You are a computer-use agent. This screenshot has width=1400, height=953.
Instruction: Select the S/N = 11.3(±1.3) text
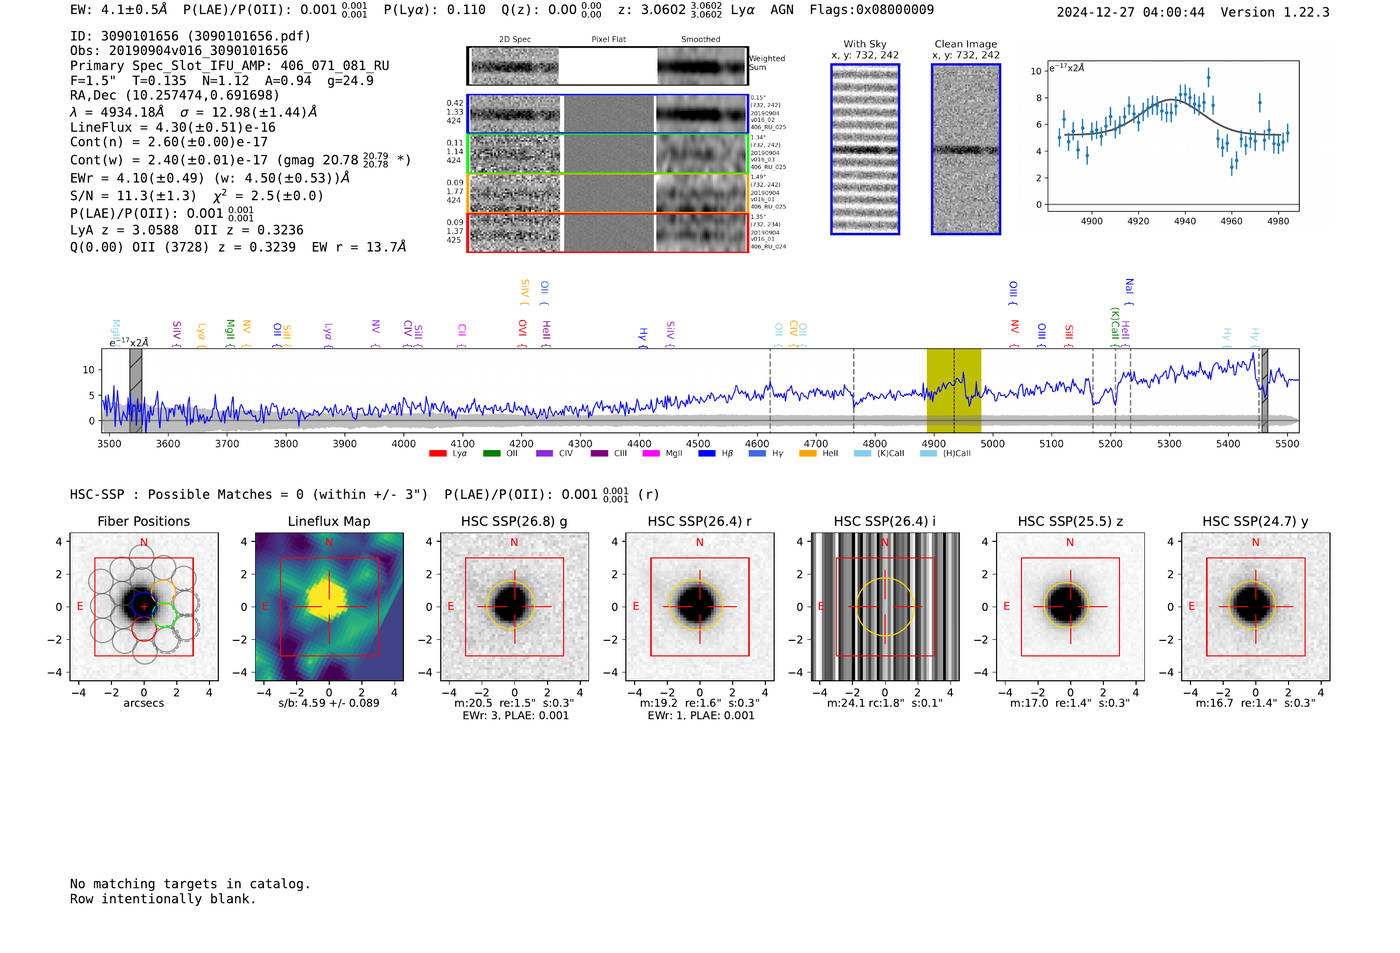197,196
